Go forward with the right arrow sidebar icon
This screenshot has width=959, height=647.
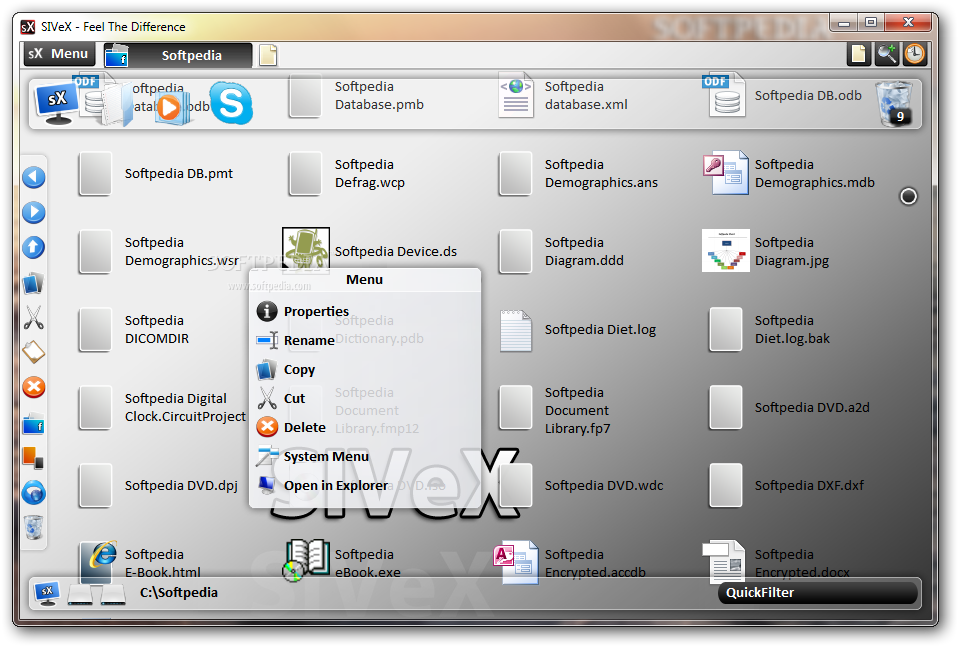pyautogui.click(x=34, y=212)
